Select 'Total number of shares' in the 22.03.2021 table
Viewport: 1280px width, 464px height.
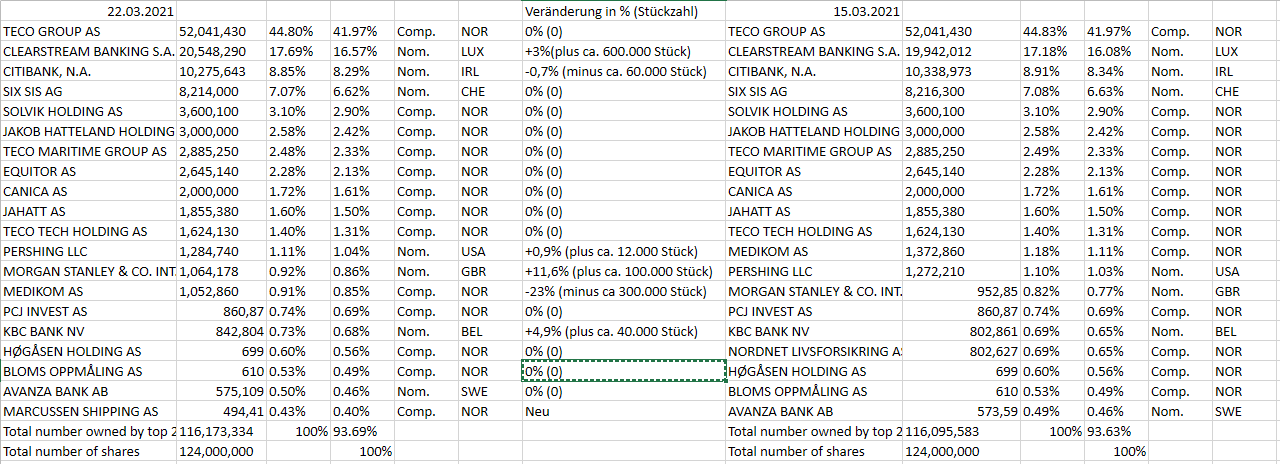(89, 451)
